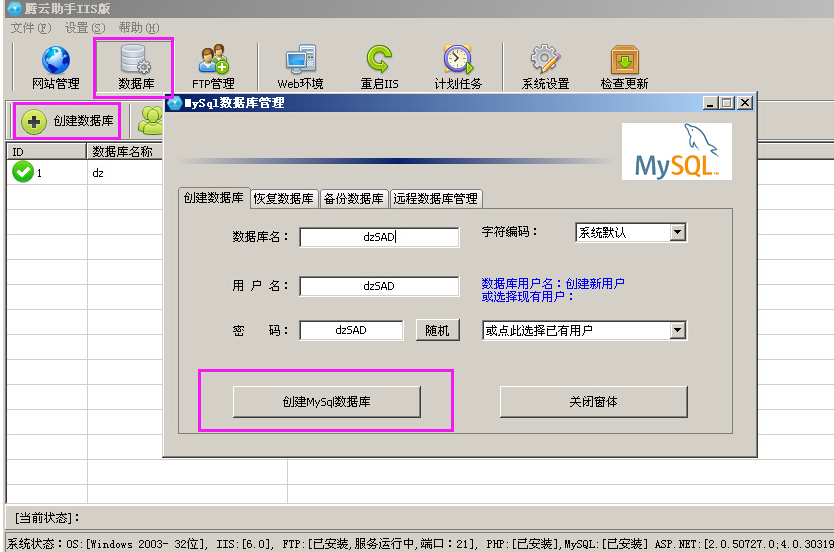Click the [当前状态] status label
The width and height of the screenshot is (834, 552).
click(47, 517)
